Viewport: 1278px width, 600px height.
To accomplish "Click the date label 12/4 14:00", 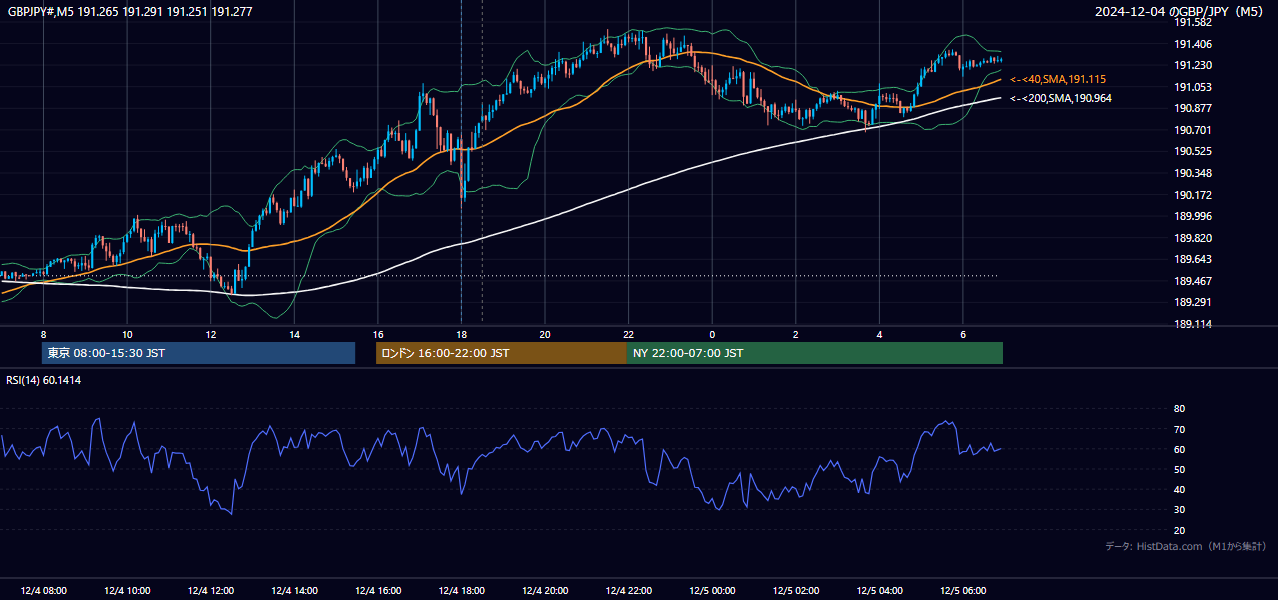I will pyautogui.click(x=294, y=591).
